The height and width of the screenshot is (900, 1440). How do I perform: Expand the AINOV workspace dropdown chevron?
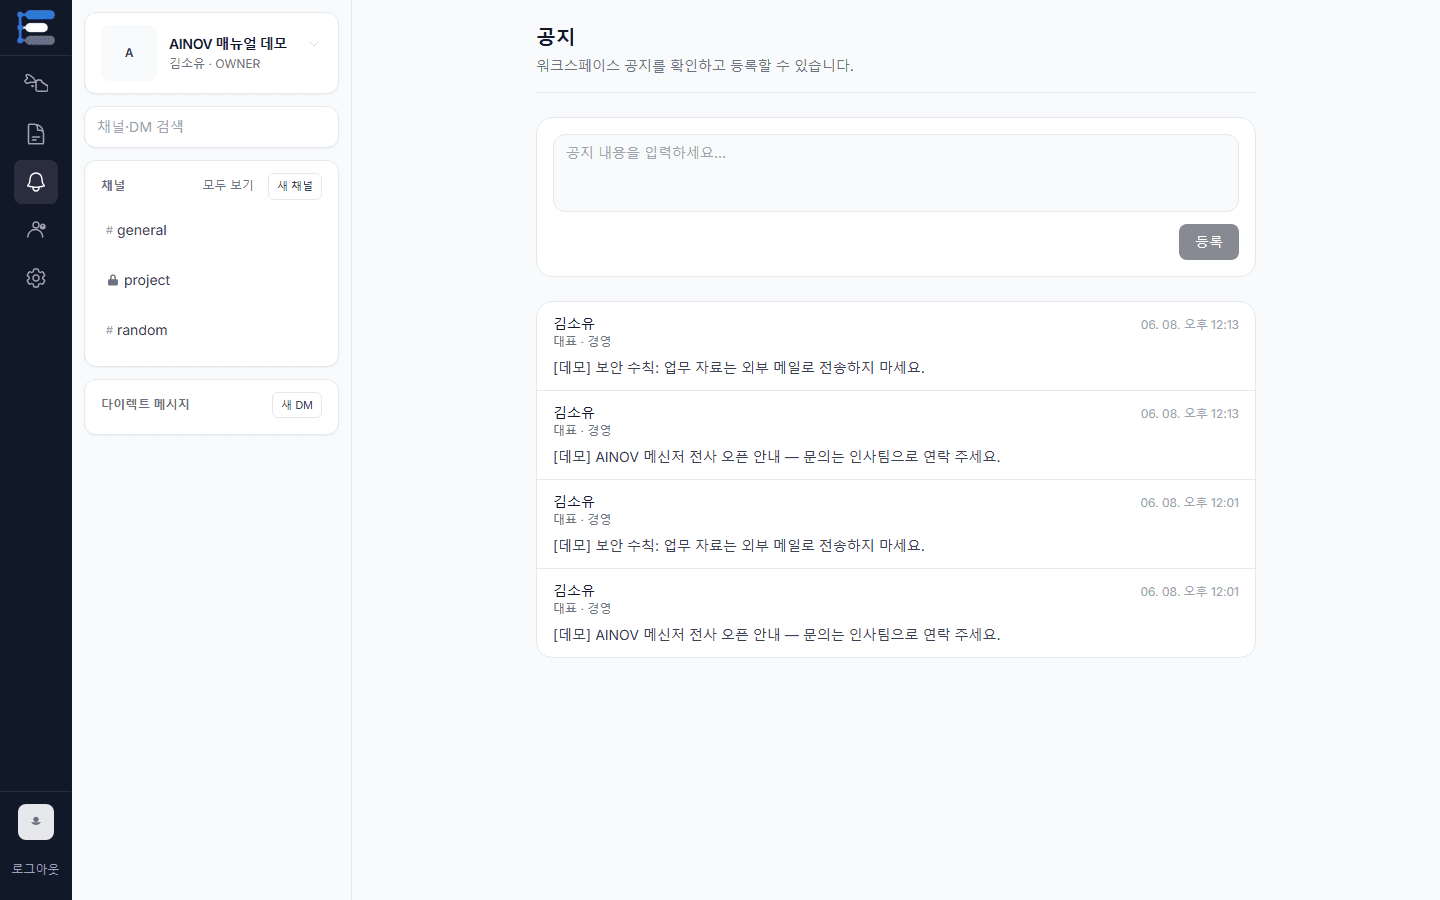coord(314,44)
